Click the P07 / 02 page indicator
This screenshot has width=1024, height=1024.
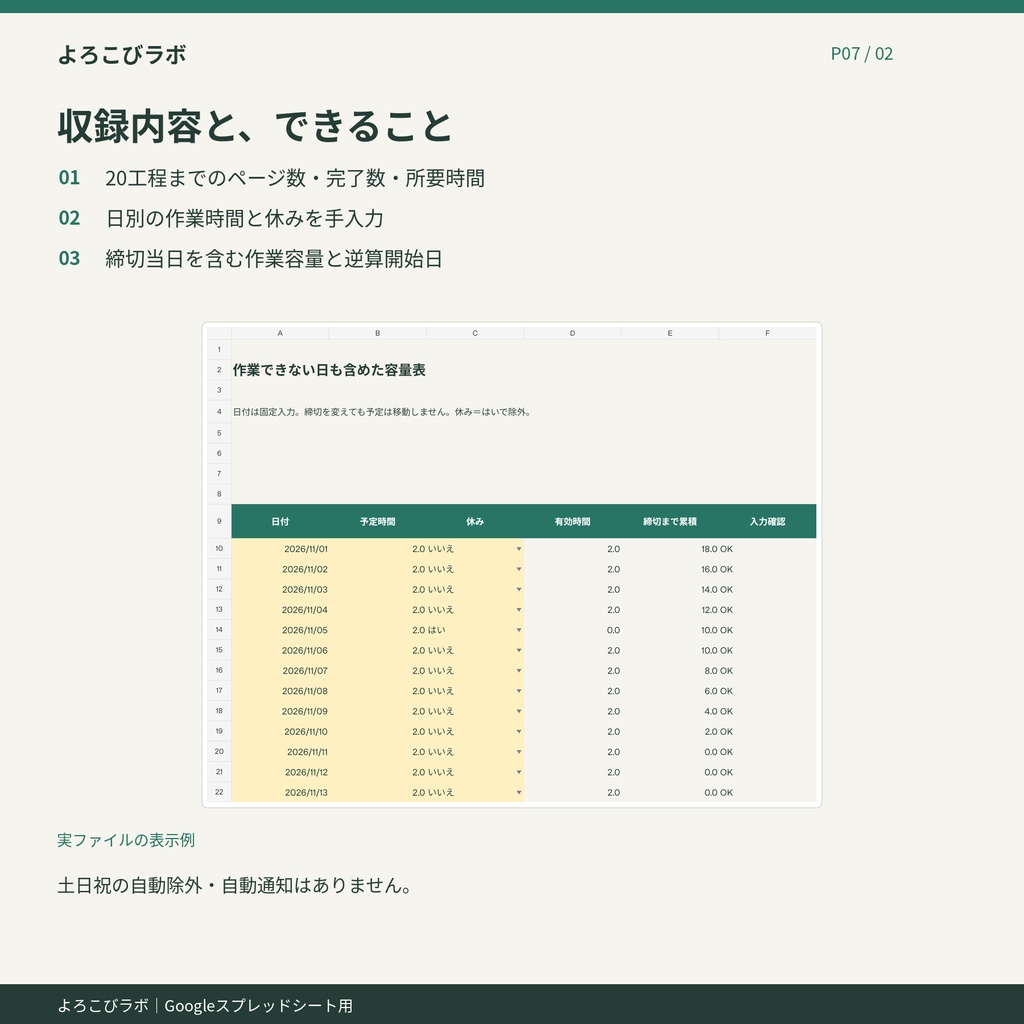point(861,54)
